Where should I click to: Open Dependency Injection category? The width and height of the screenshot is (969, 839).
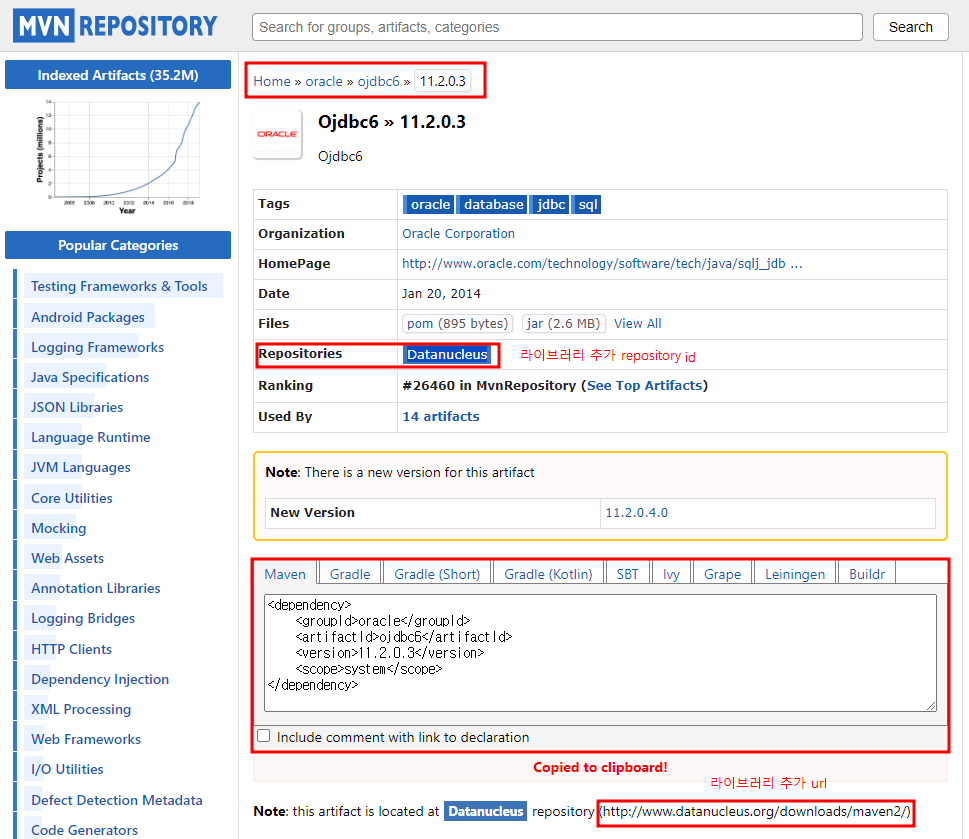coord(100,680)
